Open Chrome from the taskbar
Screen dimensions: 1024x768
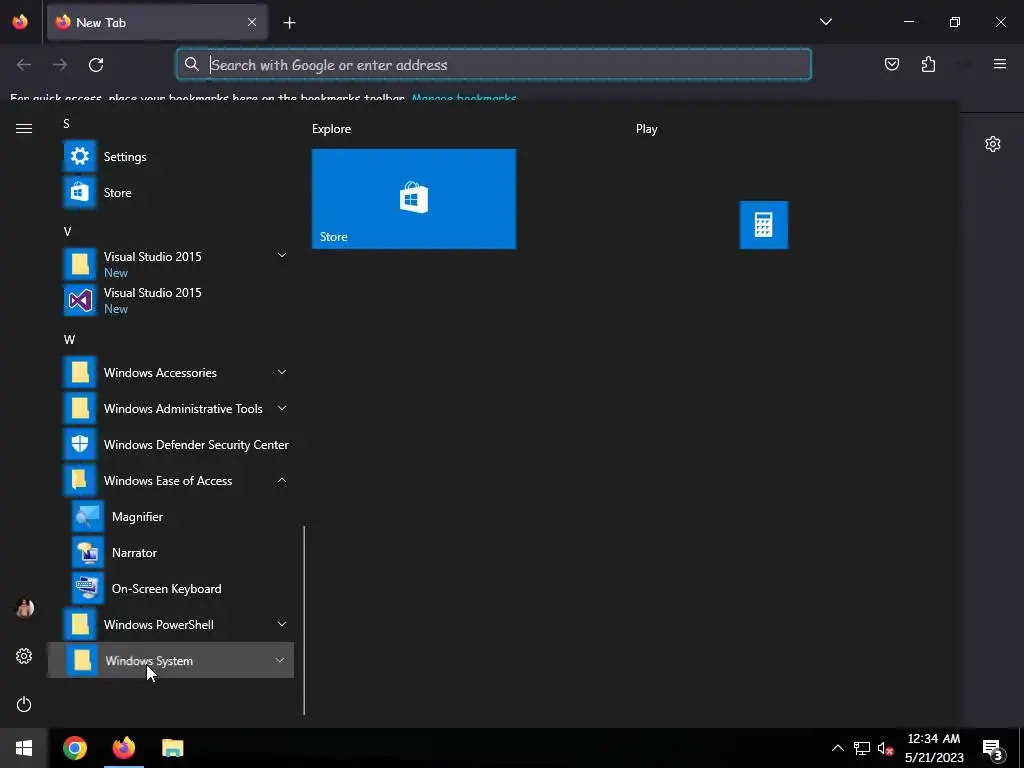[x=74, y=748]
